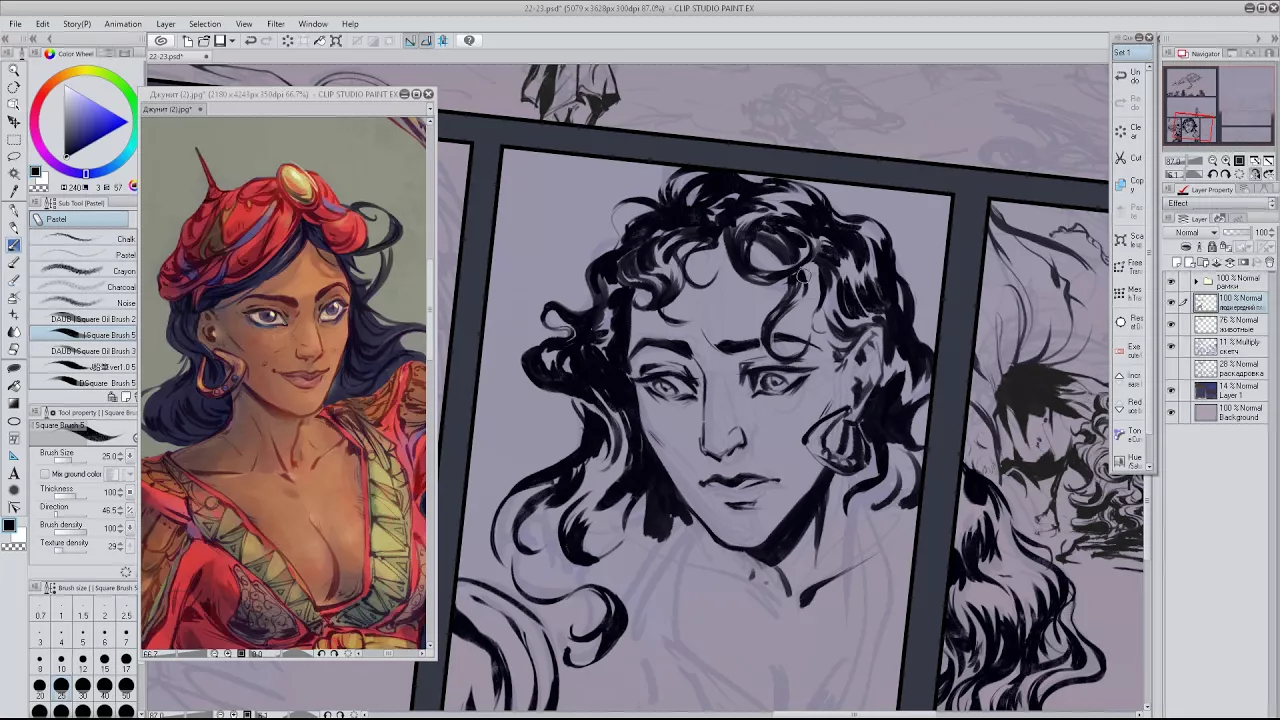The image size is (1280, 720).
Task: Adjust the Brush density slider
Action: 70,530
